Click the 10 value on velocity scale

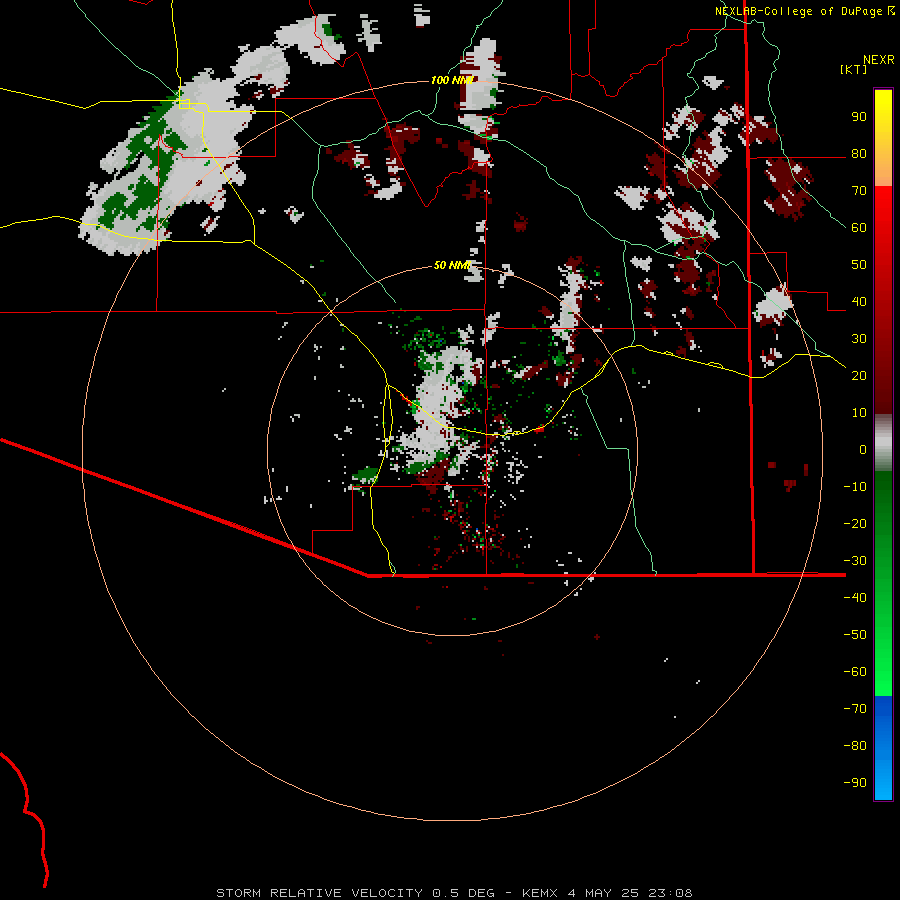pyautogui.click(x=859, y=413)
